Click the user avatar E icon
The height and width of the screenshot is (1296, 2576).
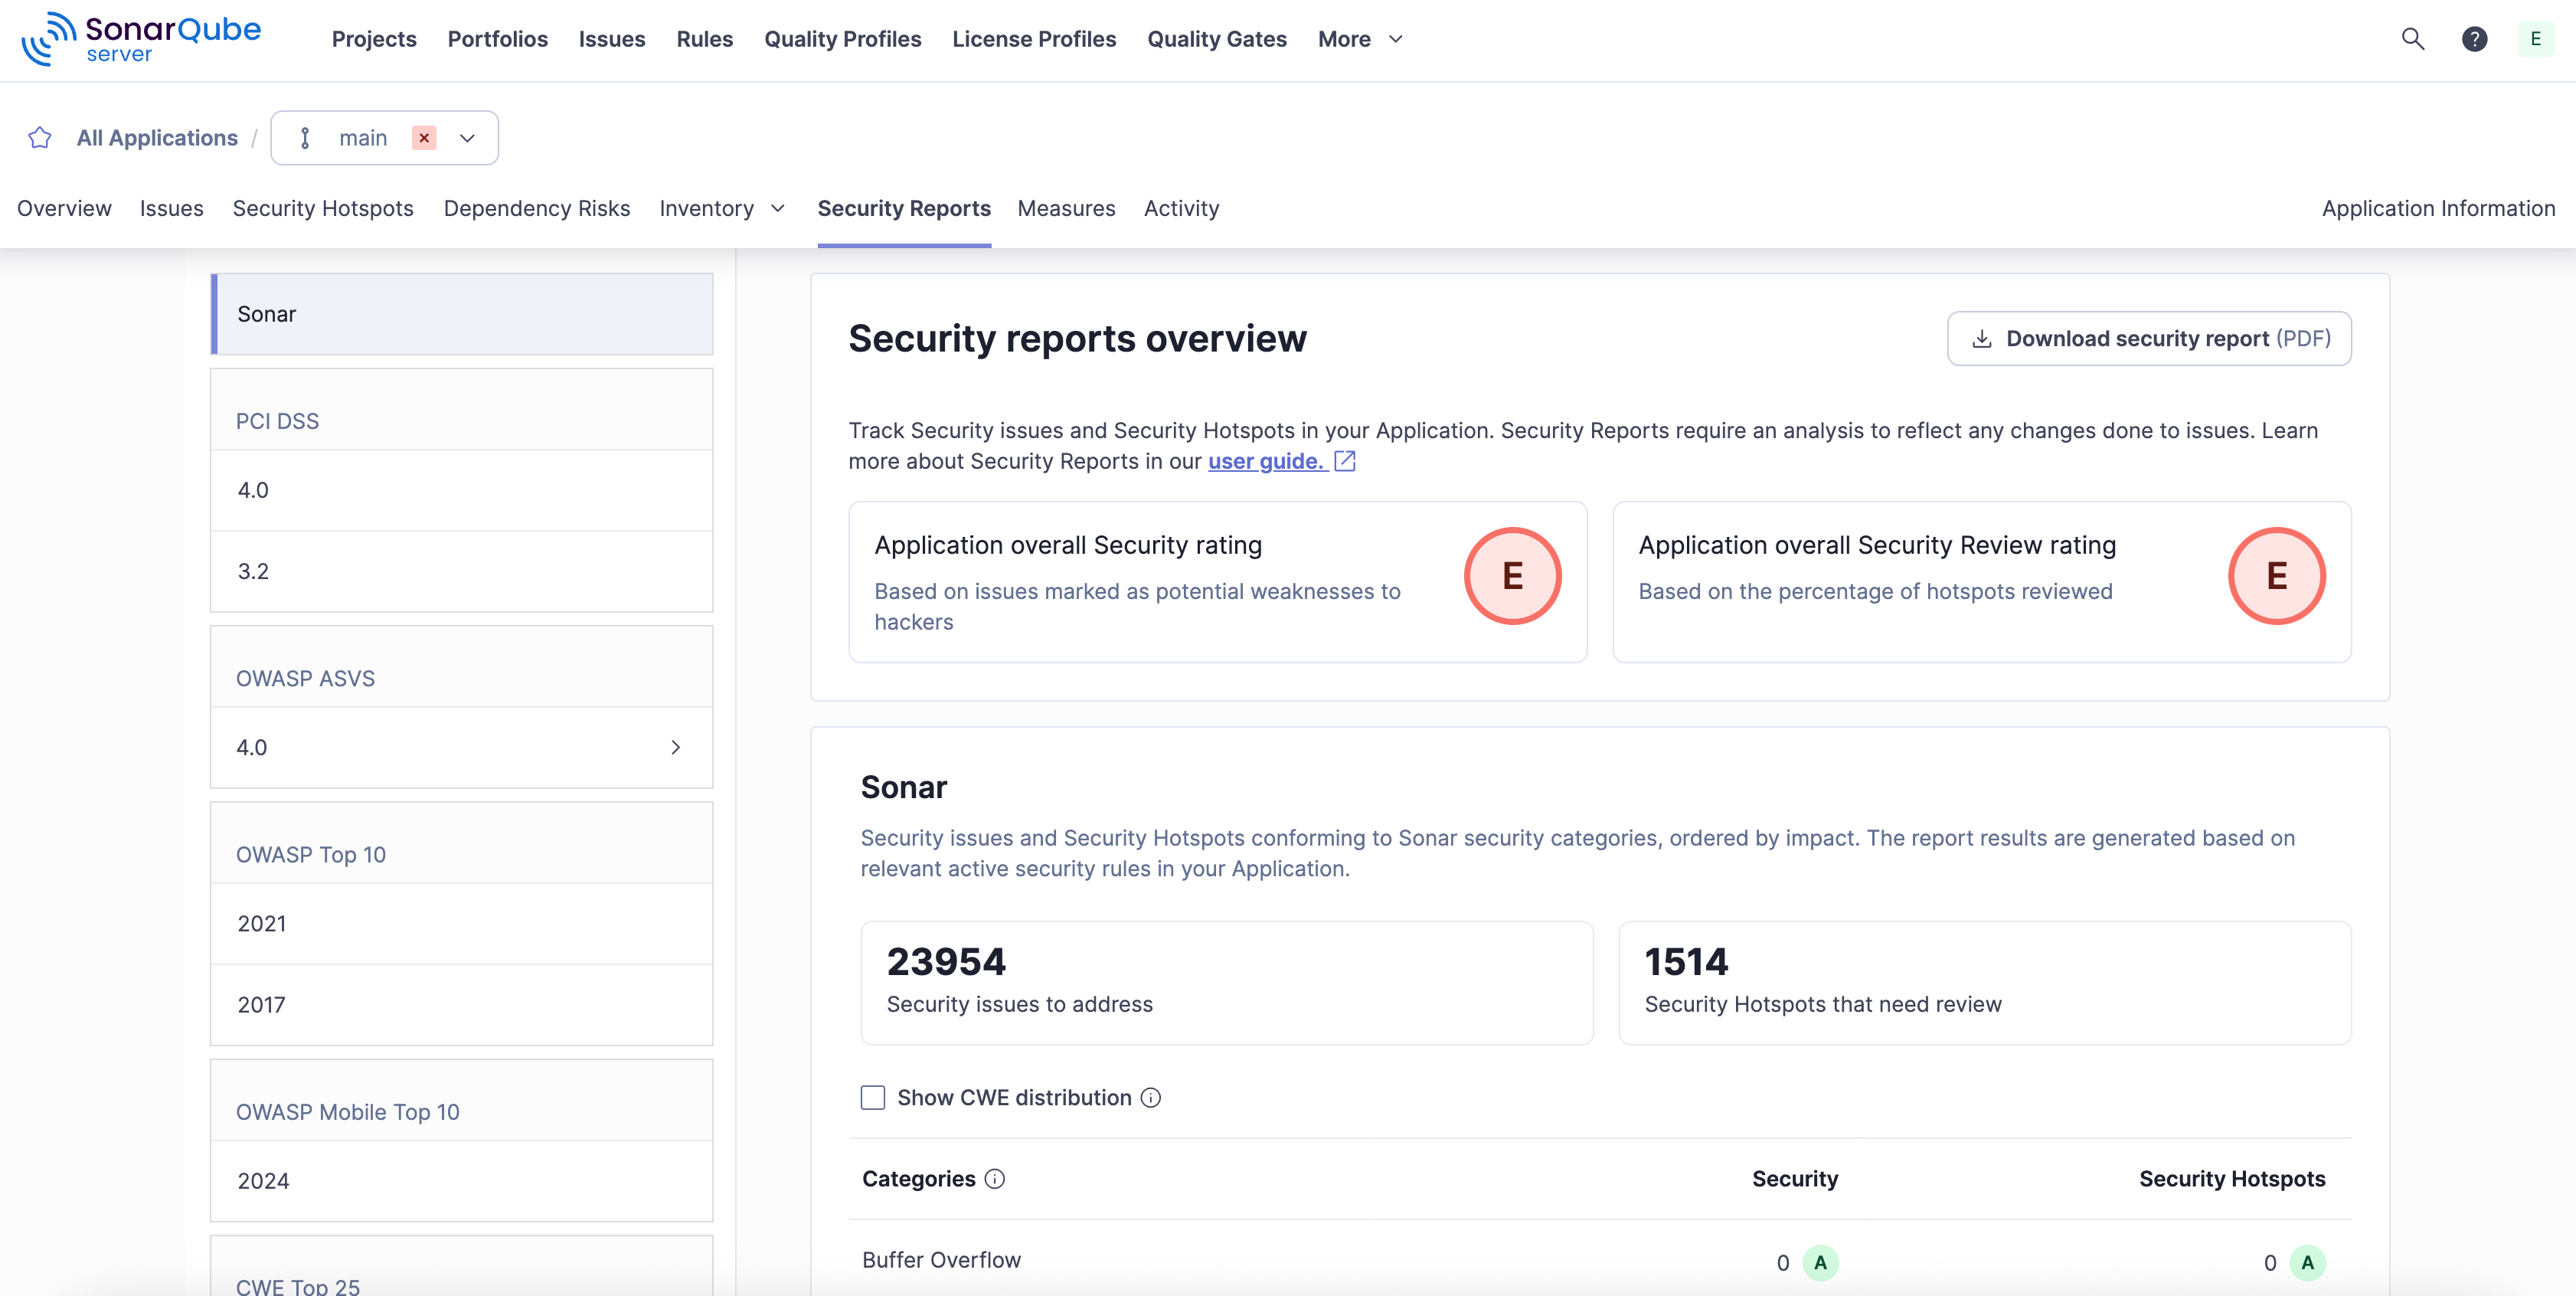2535,39
